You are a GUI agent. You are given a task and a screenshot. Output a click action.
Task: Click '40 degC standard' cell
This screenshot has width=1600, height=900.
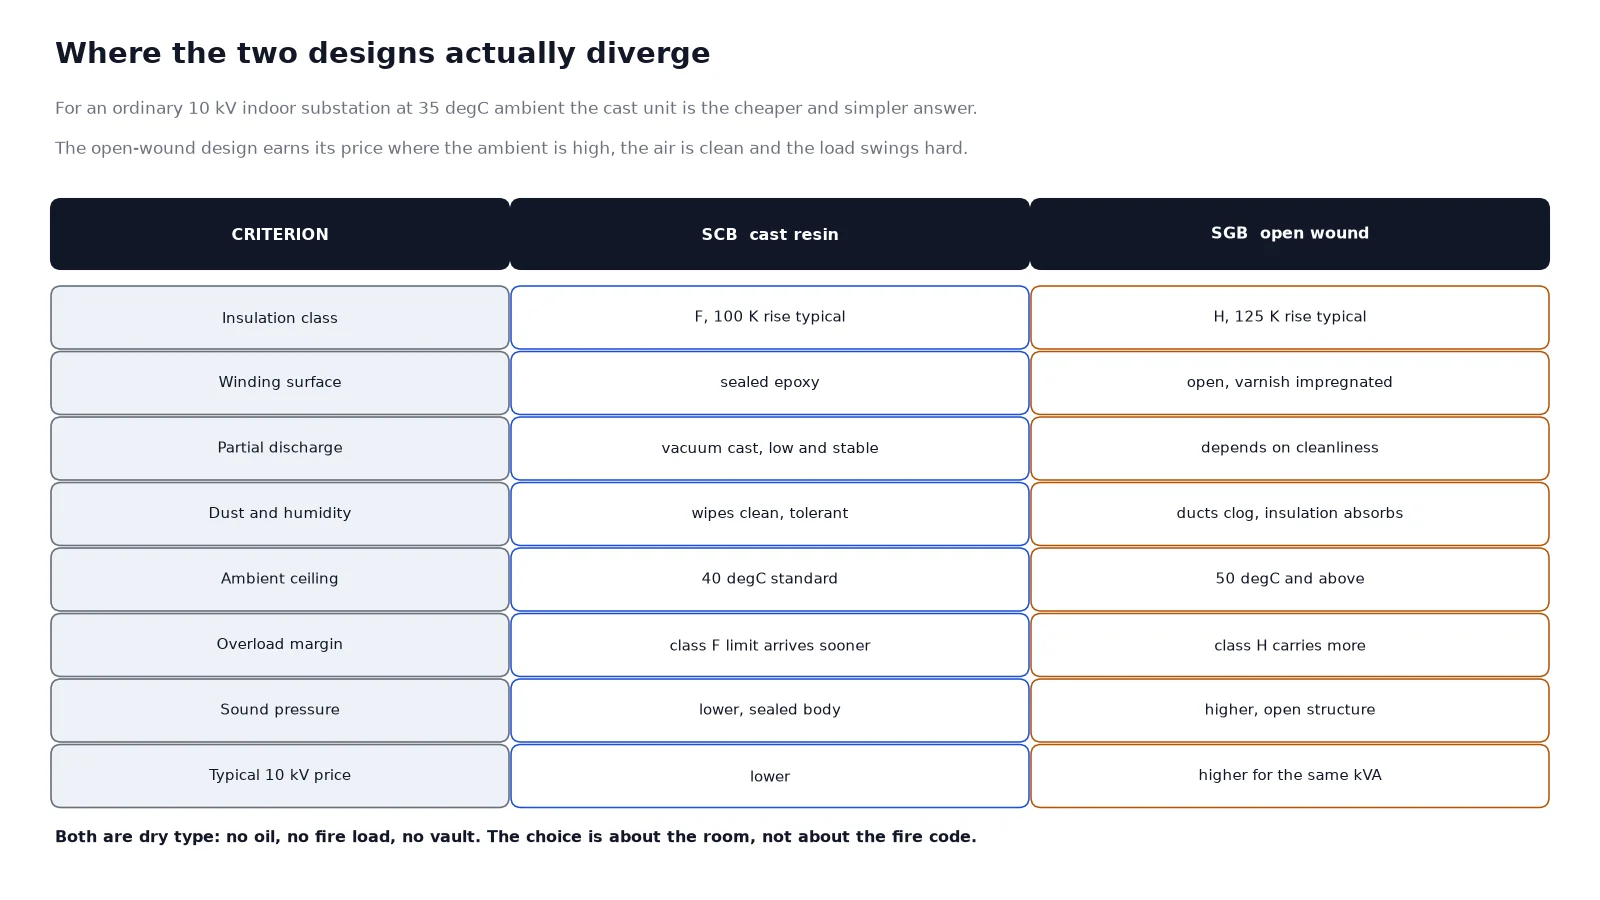coord(770,579)
